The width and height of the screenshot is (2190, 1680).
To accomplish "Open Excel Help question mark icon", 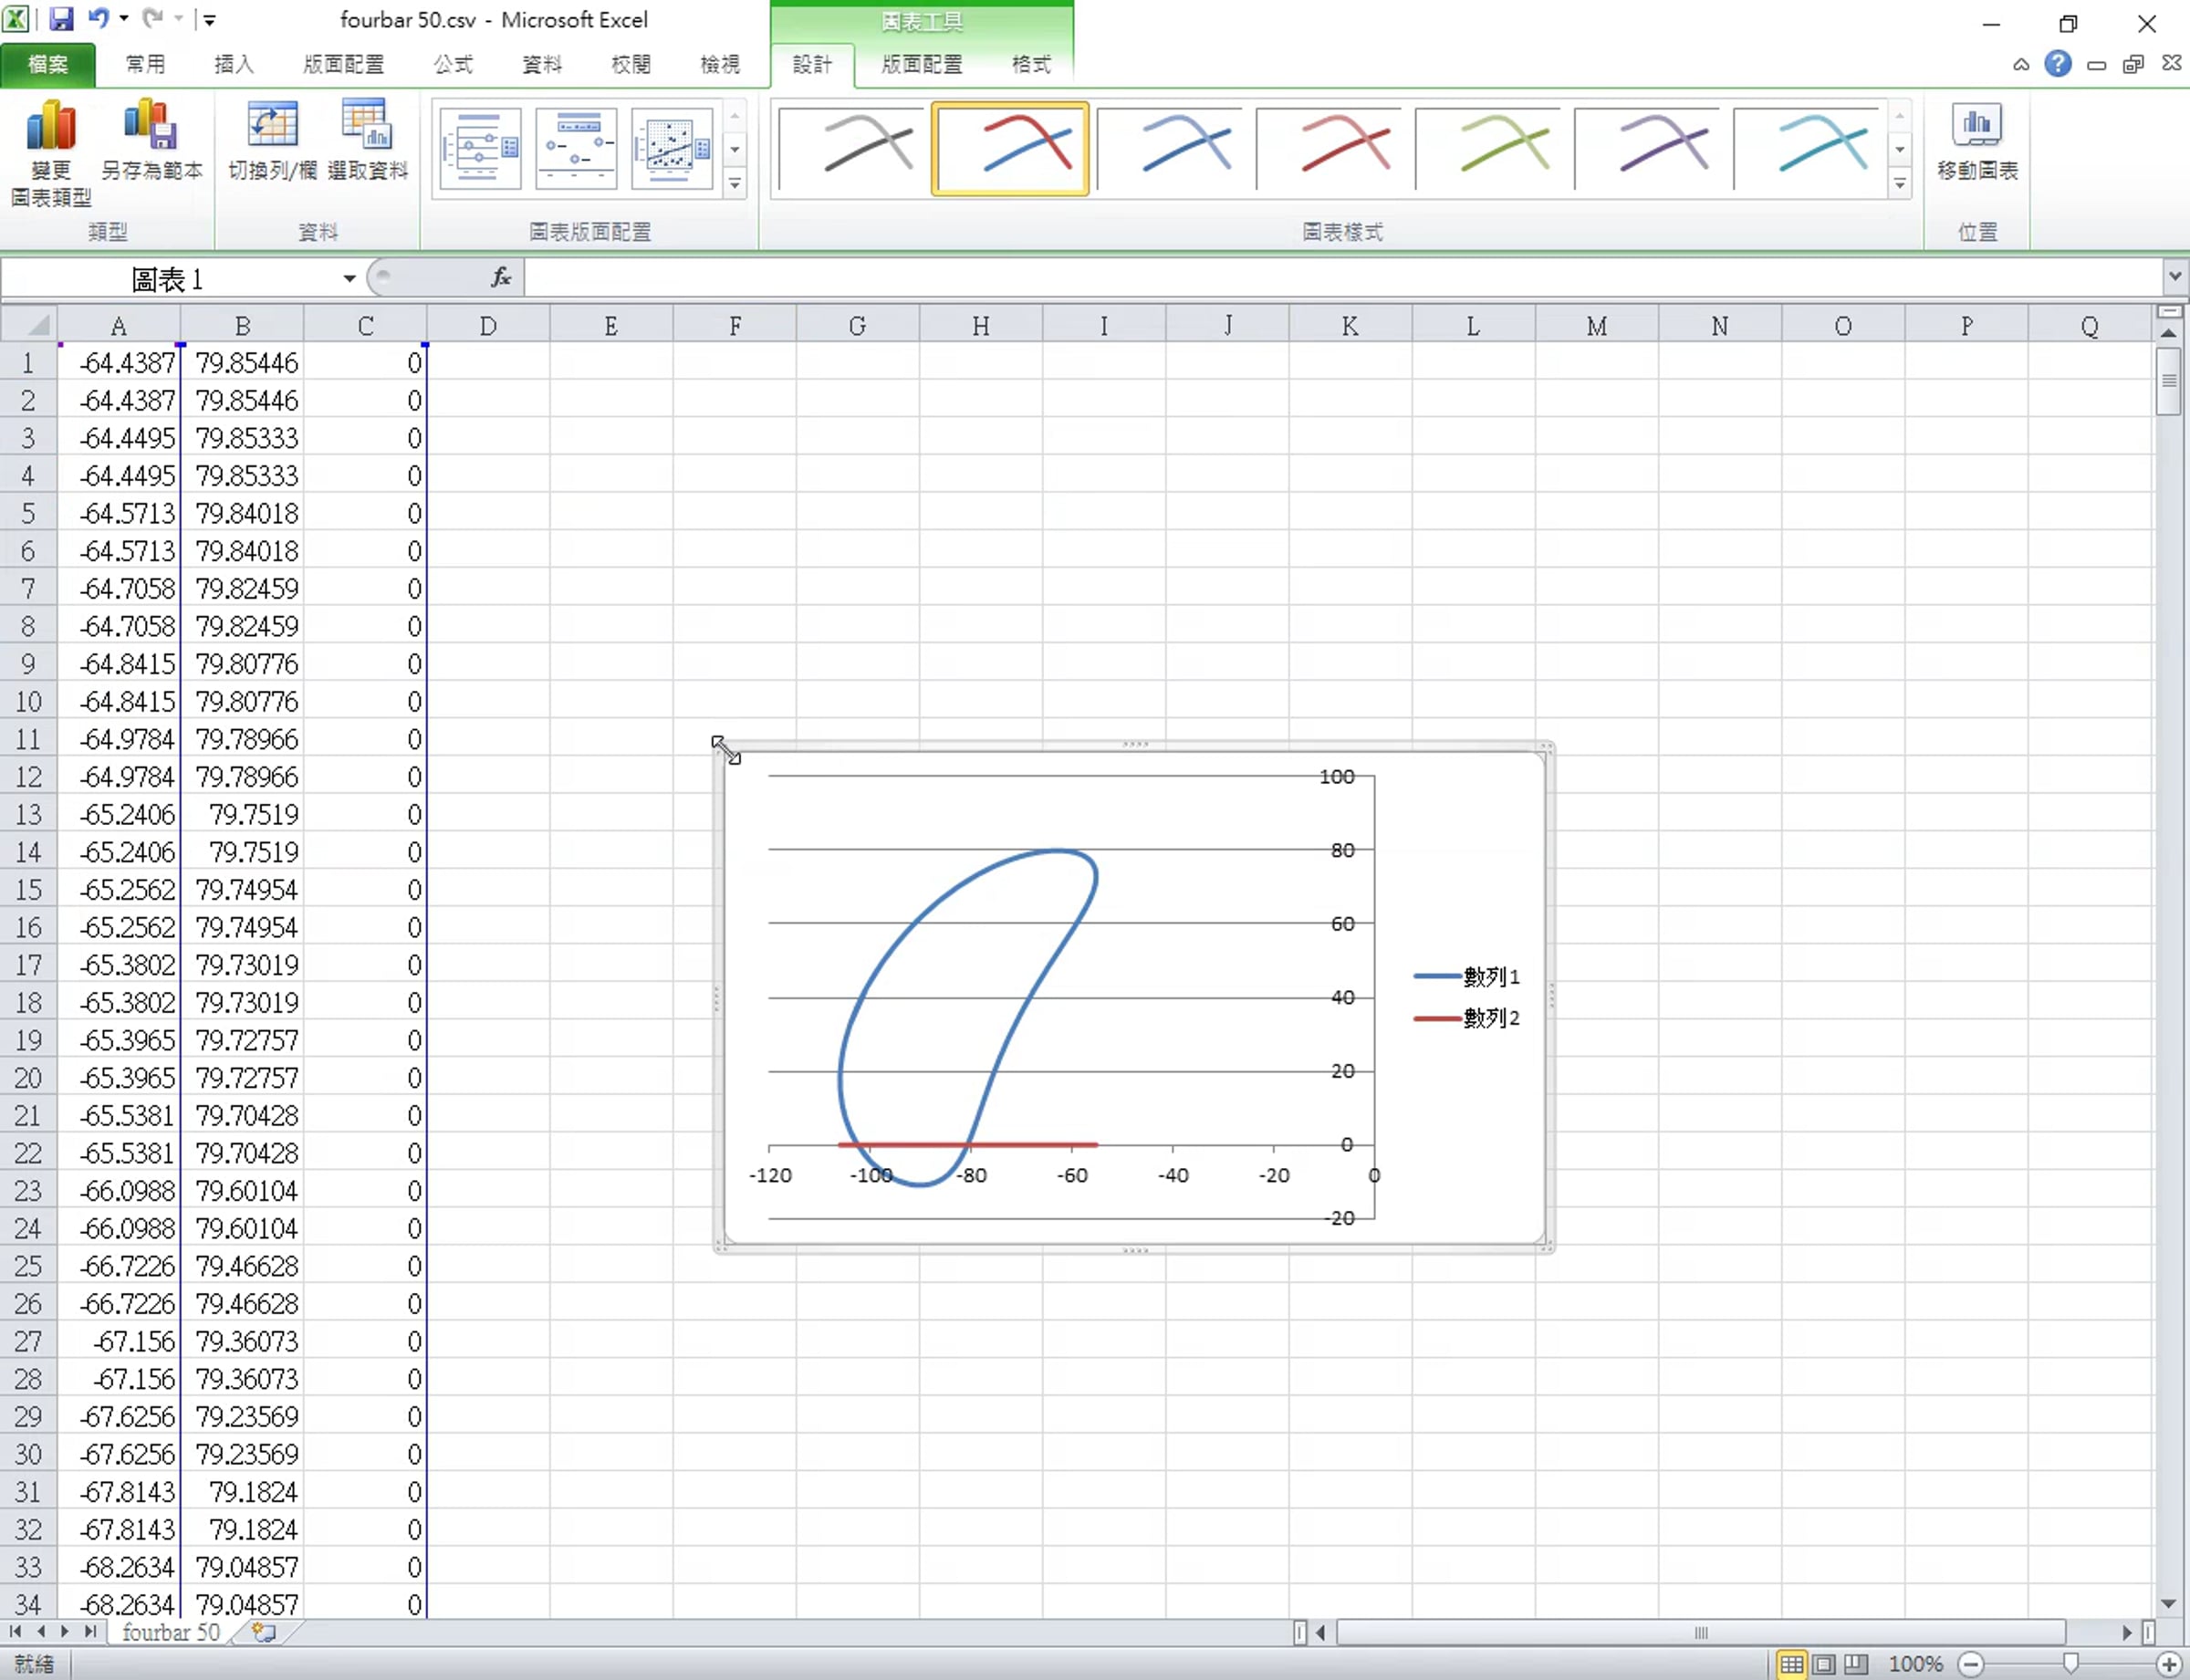I will pyautogui.click(x=2057, y=64).
